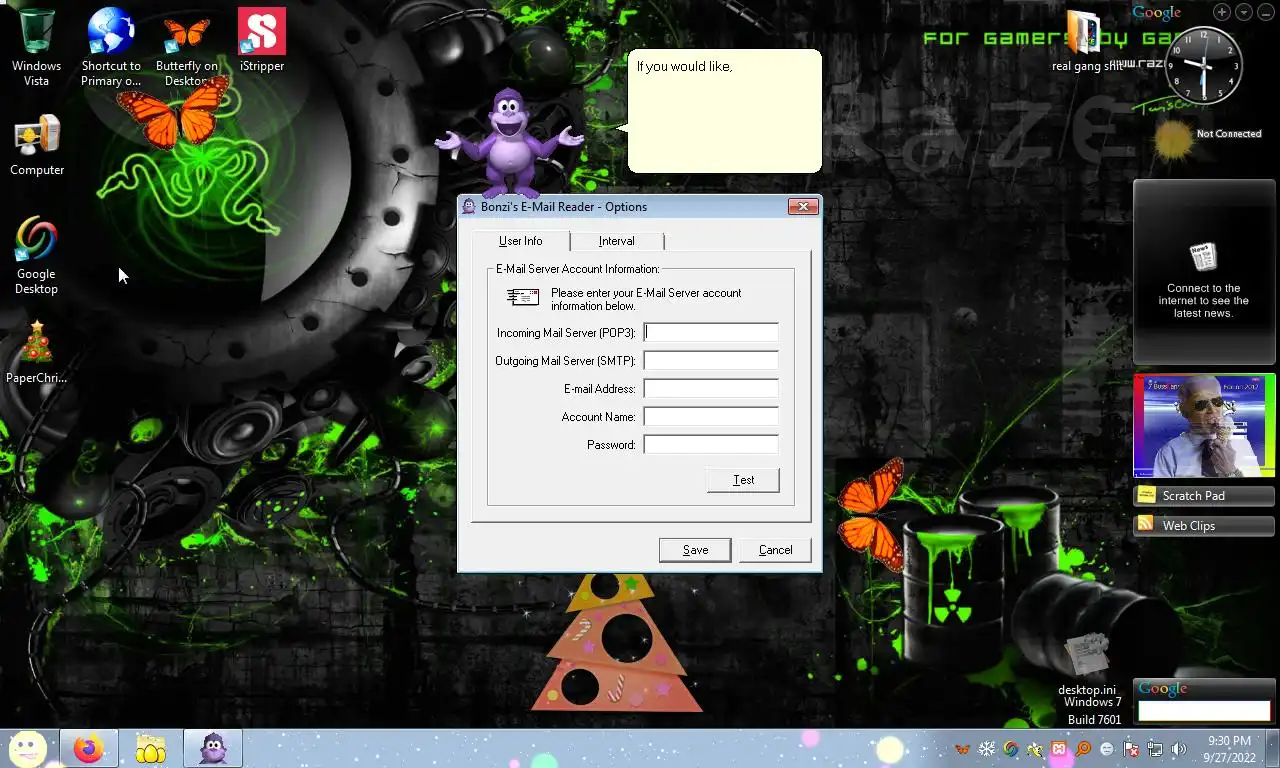This screenshot has height=768, width=1280.
Task: Select the BonziBuddy taskbar button
Action: [x=213, y=748]
